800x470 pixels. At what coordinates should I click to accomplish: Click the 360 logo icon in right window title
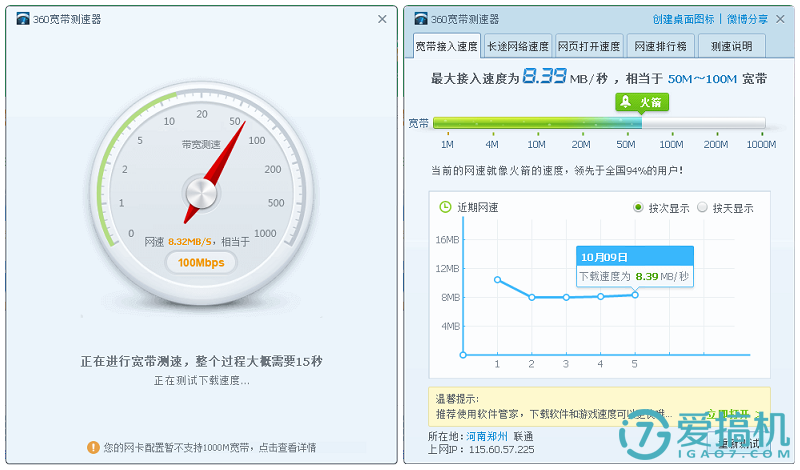[421, 19]
